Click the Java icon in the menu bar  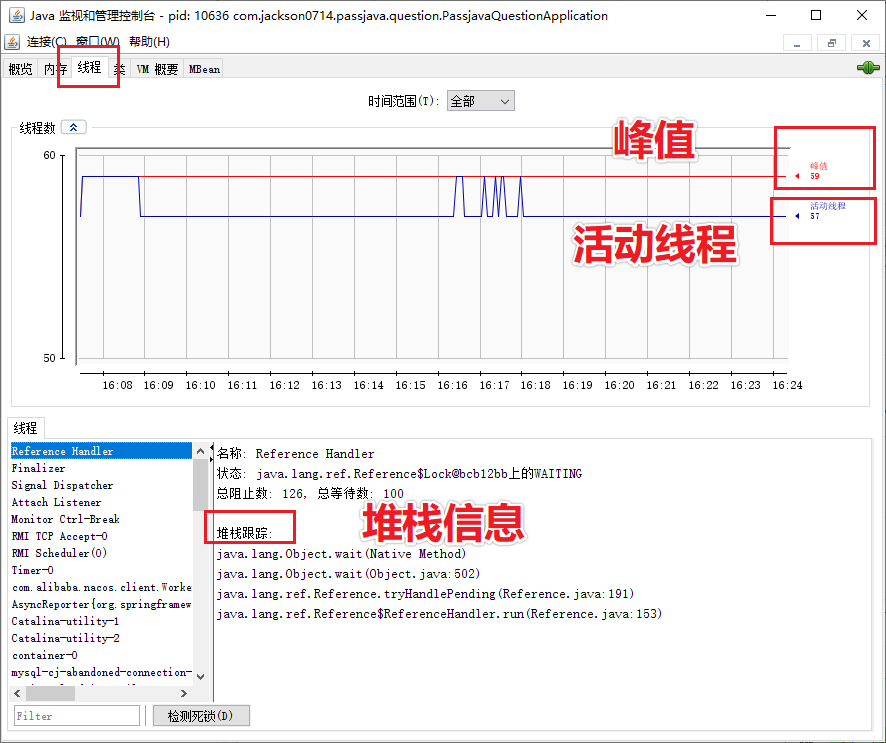tap(12, 42)
